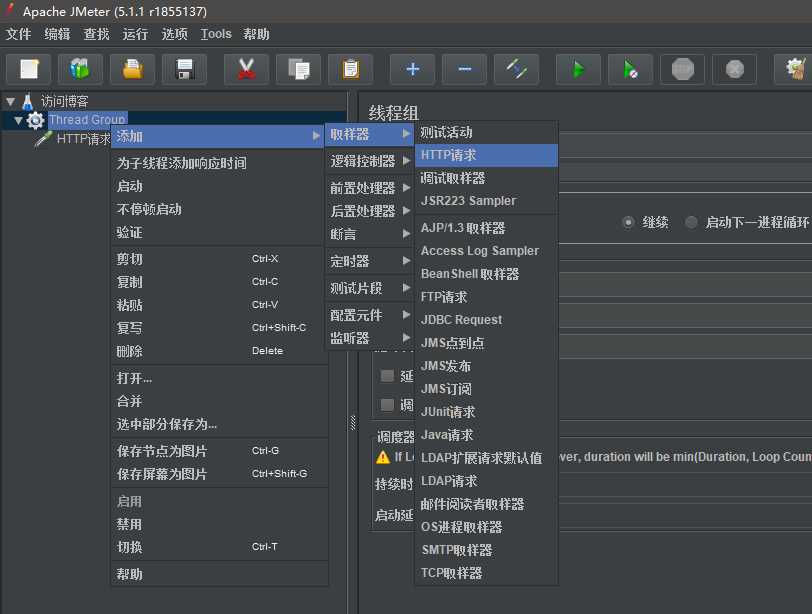Shut down threads with the shutdown icon

(735, 69)
